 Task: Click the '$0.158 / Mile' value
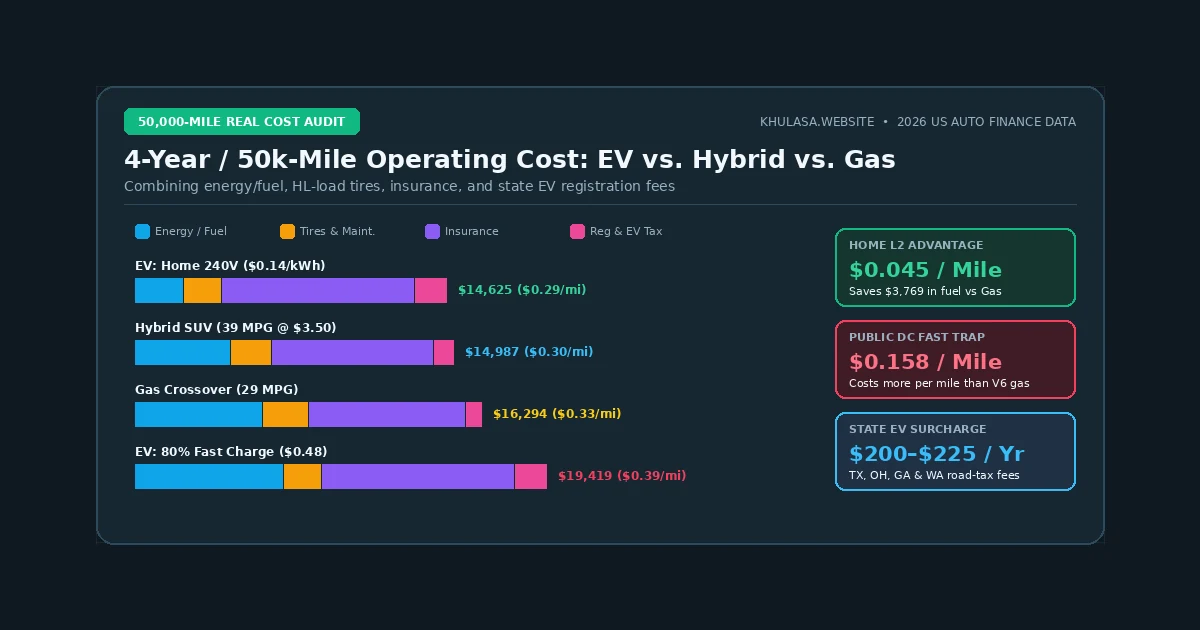click(925, 362)
